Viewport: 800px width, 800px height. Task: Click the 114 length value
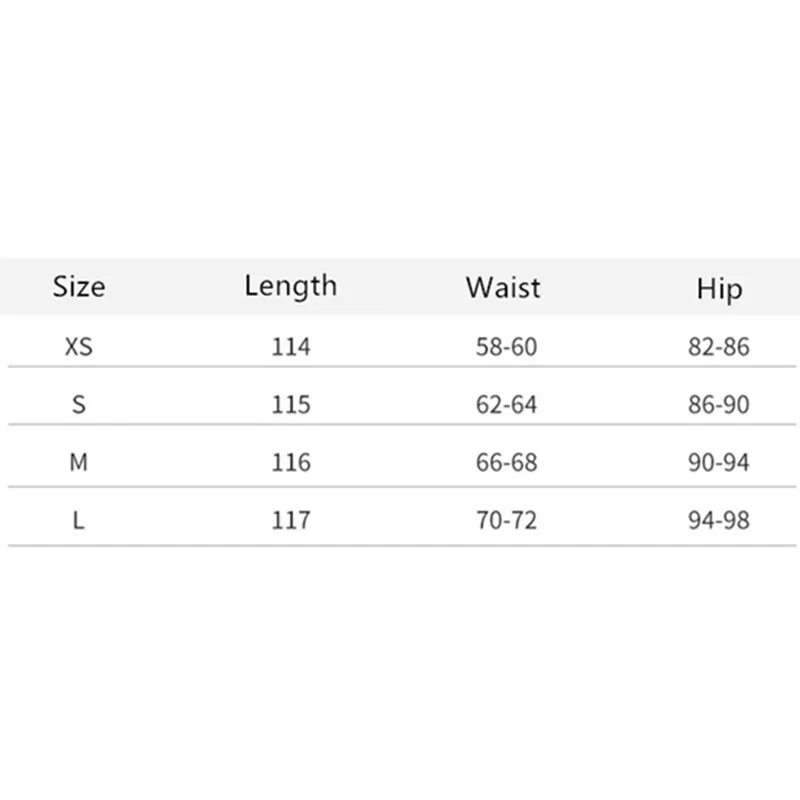290,347
